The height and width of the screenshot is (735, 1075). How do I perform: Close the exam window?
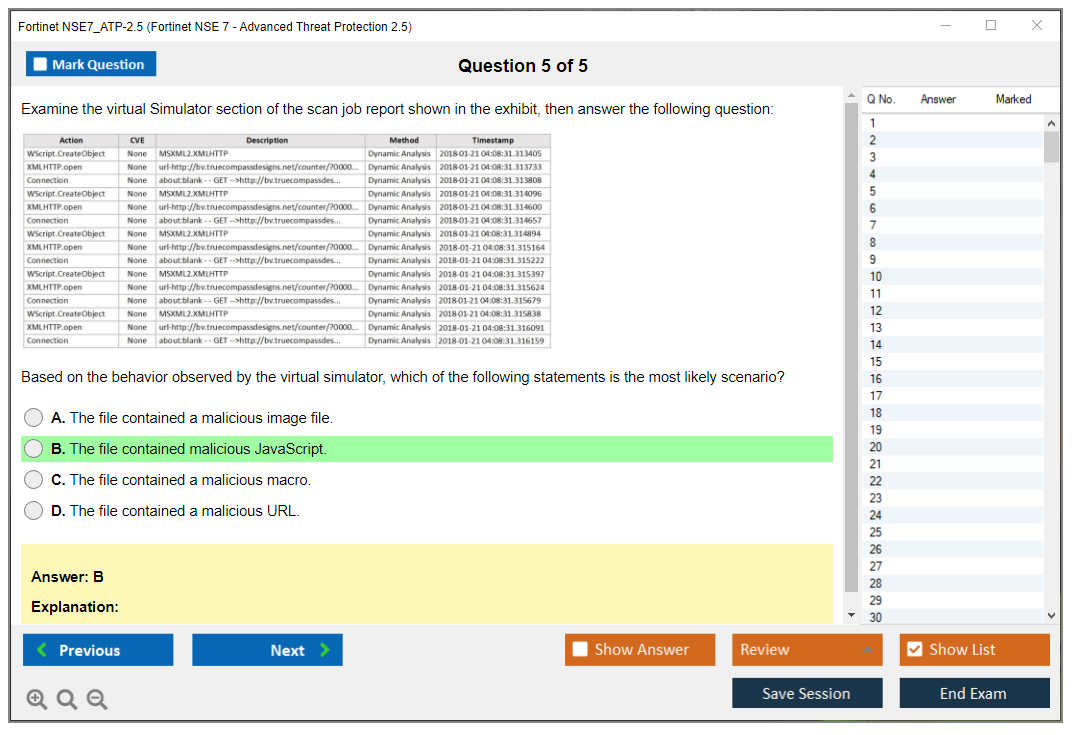(1037, 26)
